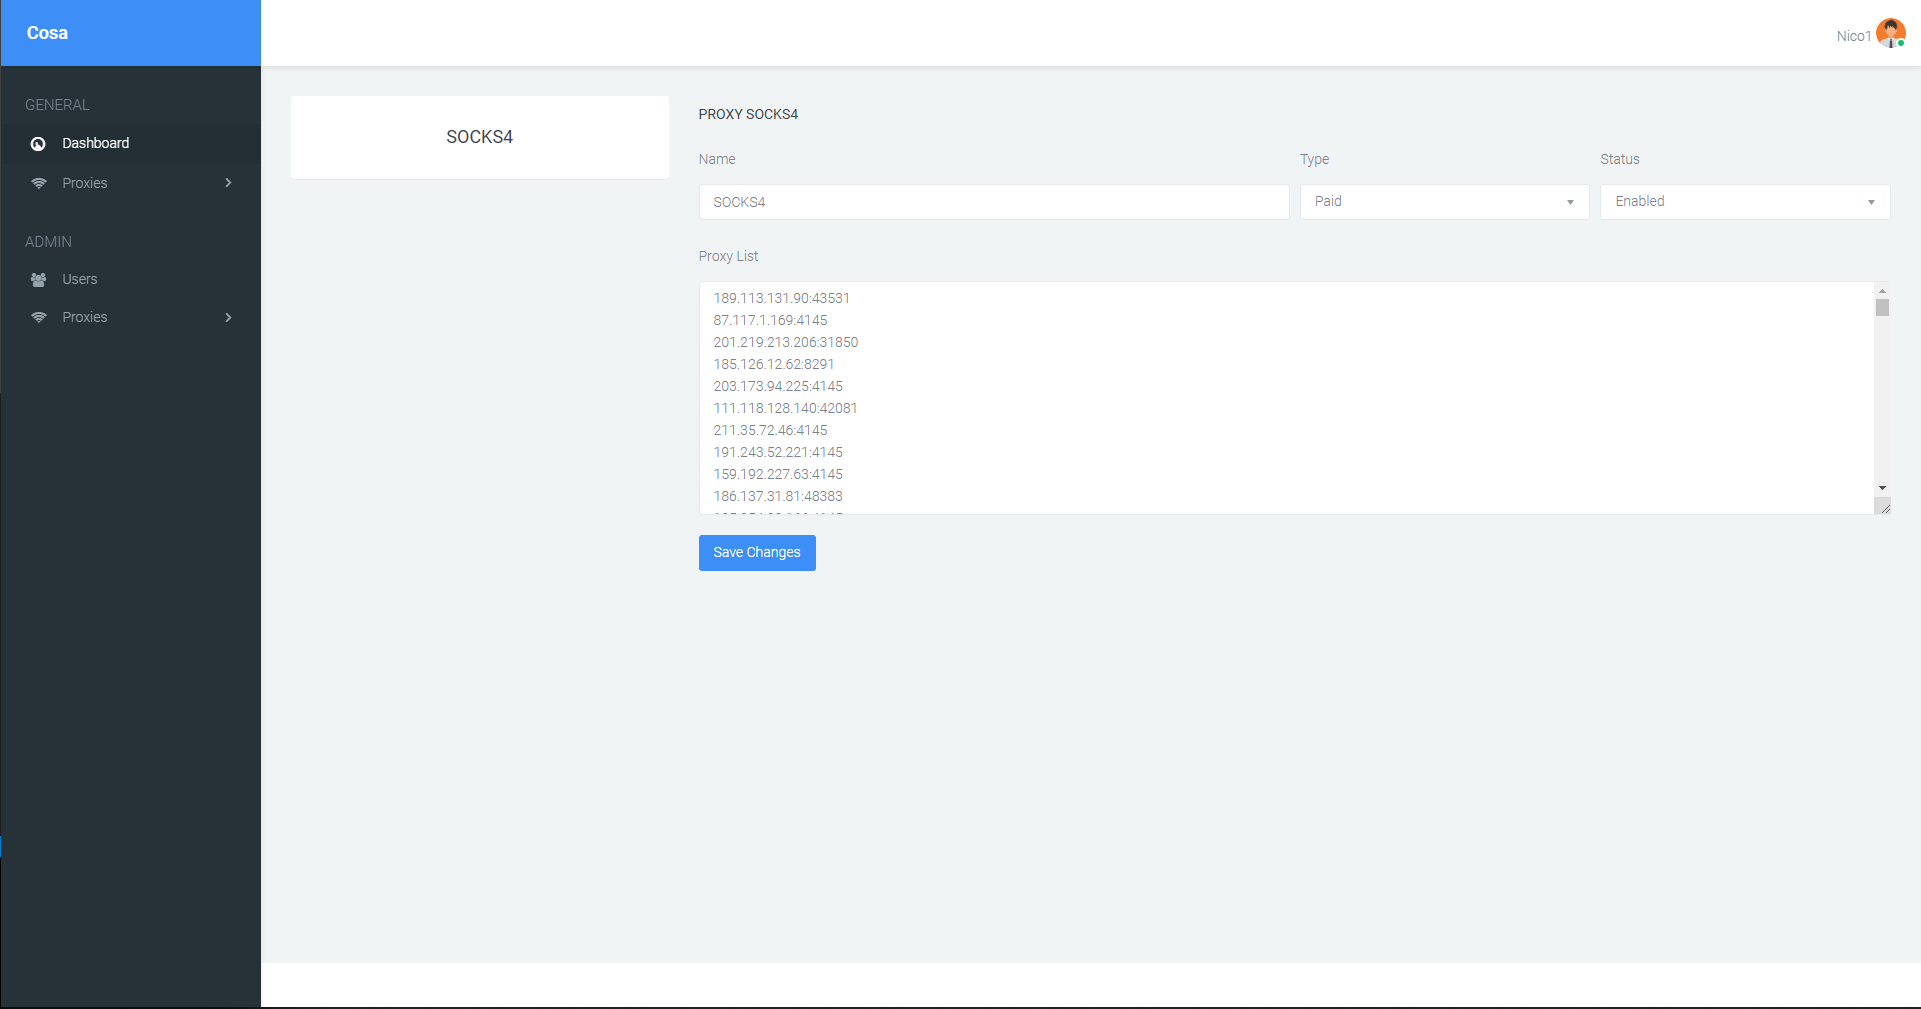The height and width of the screenshot is (1009, 1921).
Task: Click proxy entry 189.113.131.90:43531
Action: pyautogui.click(x=781, y=298)
